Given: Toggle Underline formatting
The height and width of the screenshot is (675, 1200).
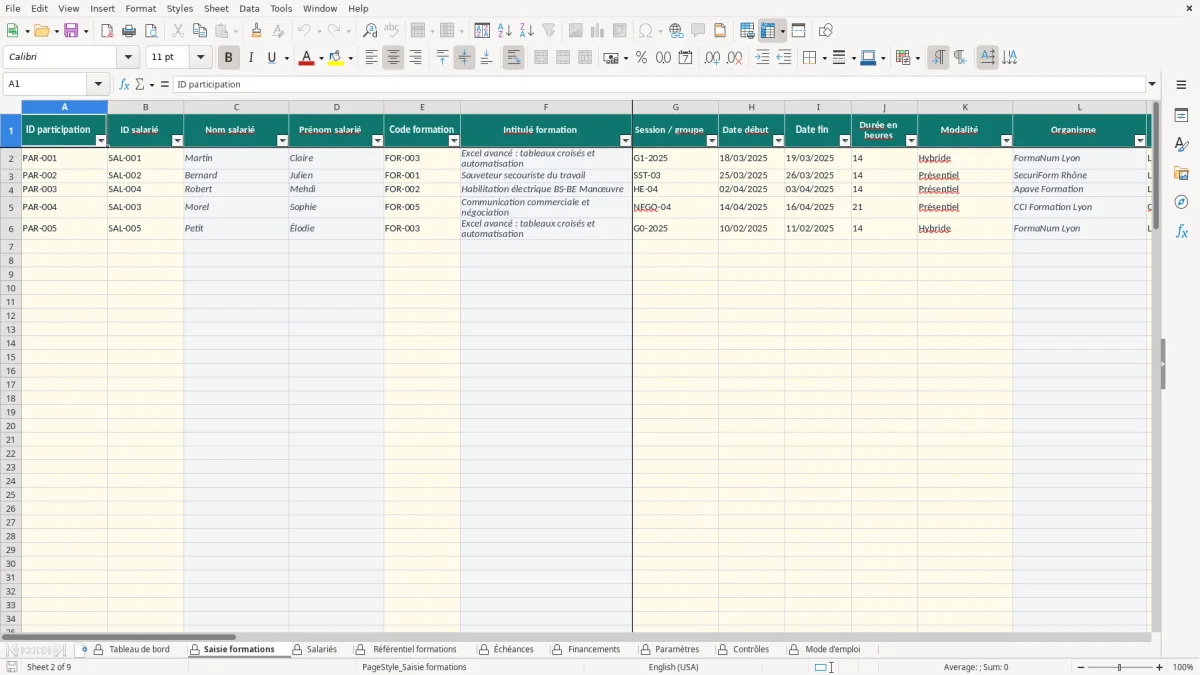Looking at the screenshot, I should [271, 58].
